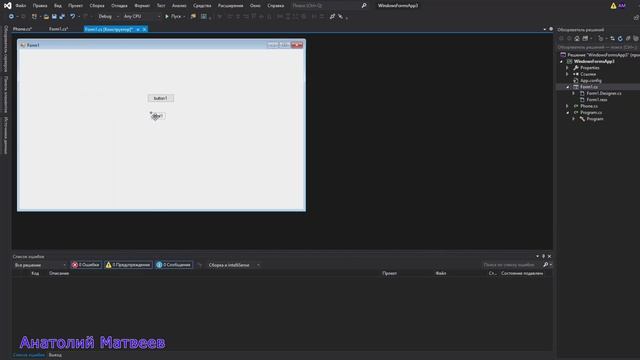Image resolution: width=640 pixels, height=360 pixels.
Task: Open the Средства menu
Action: point(202,6)
